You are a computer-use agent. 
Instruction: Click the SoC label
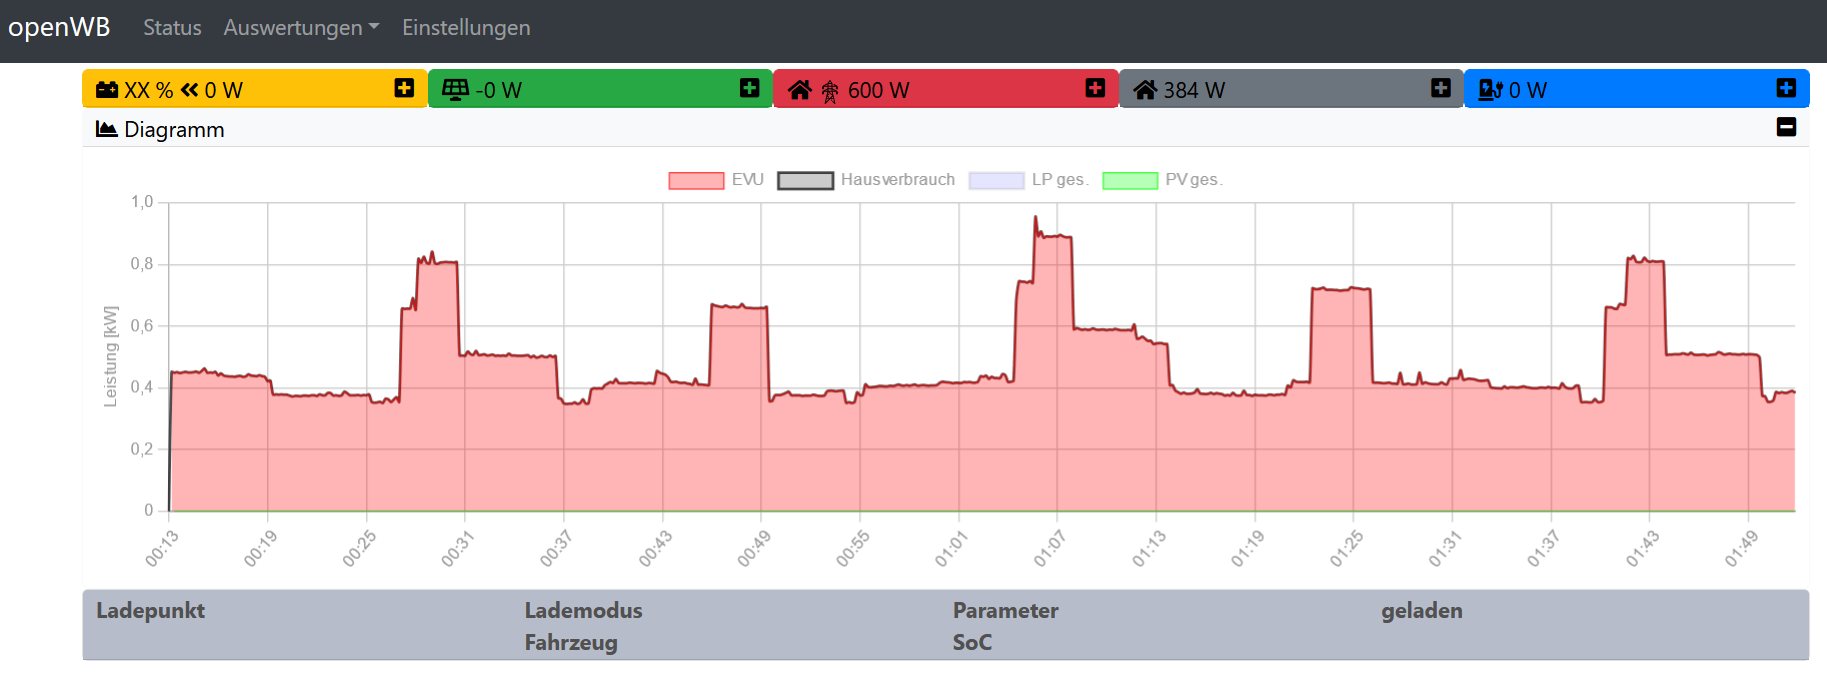point(972,642)
